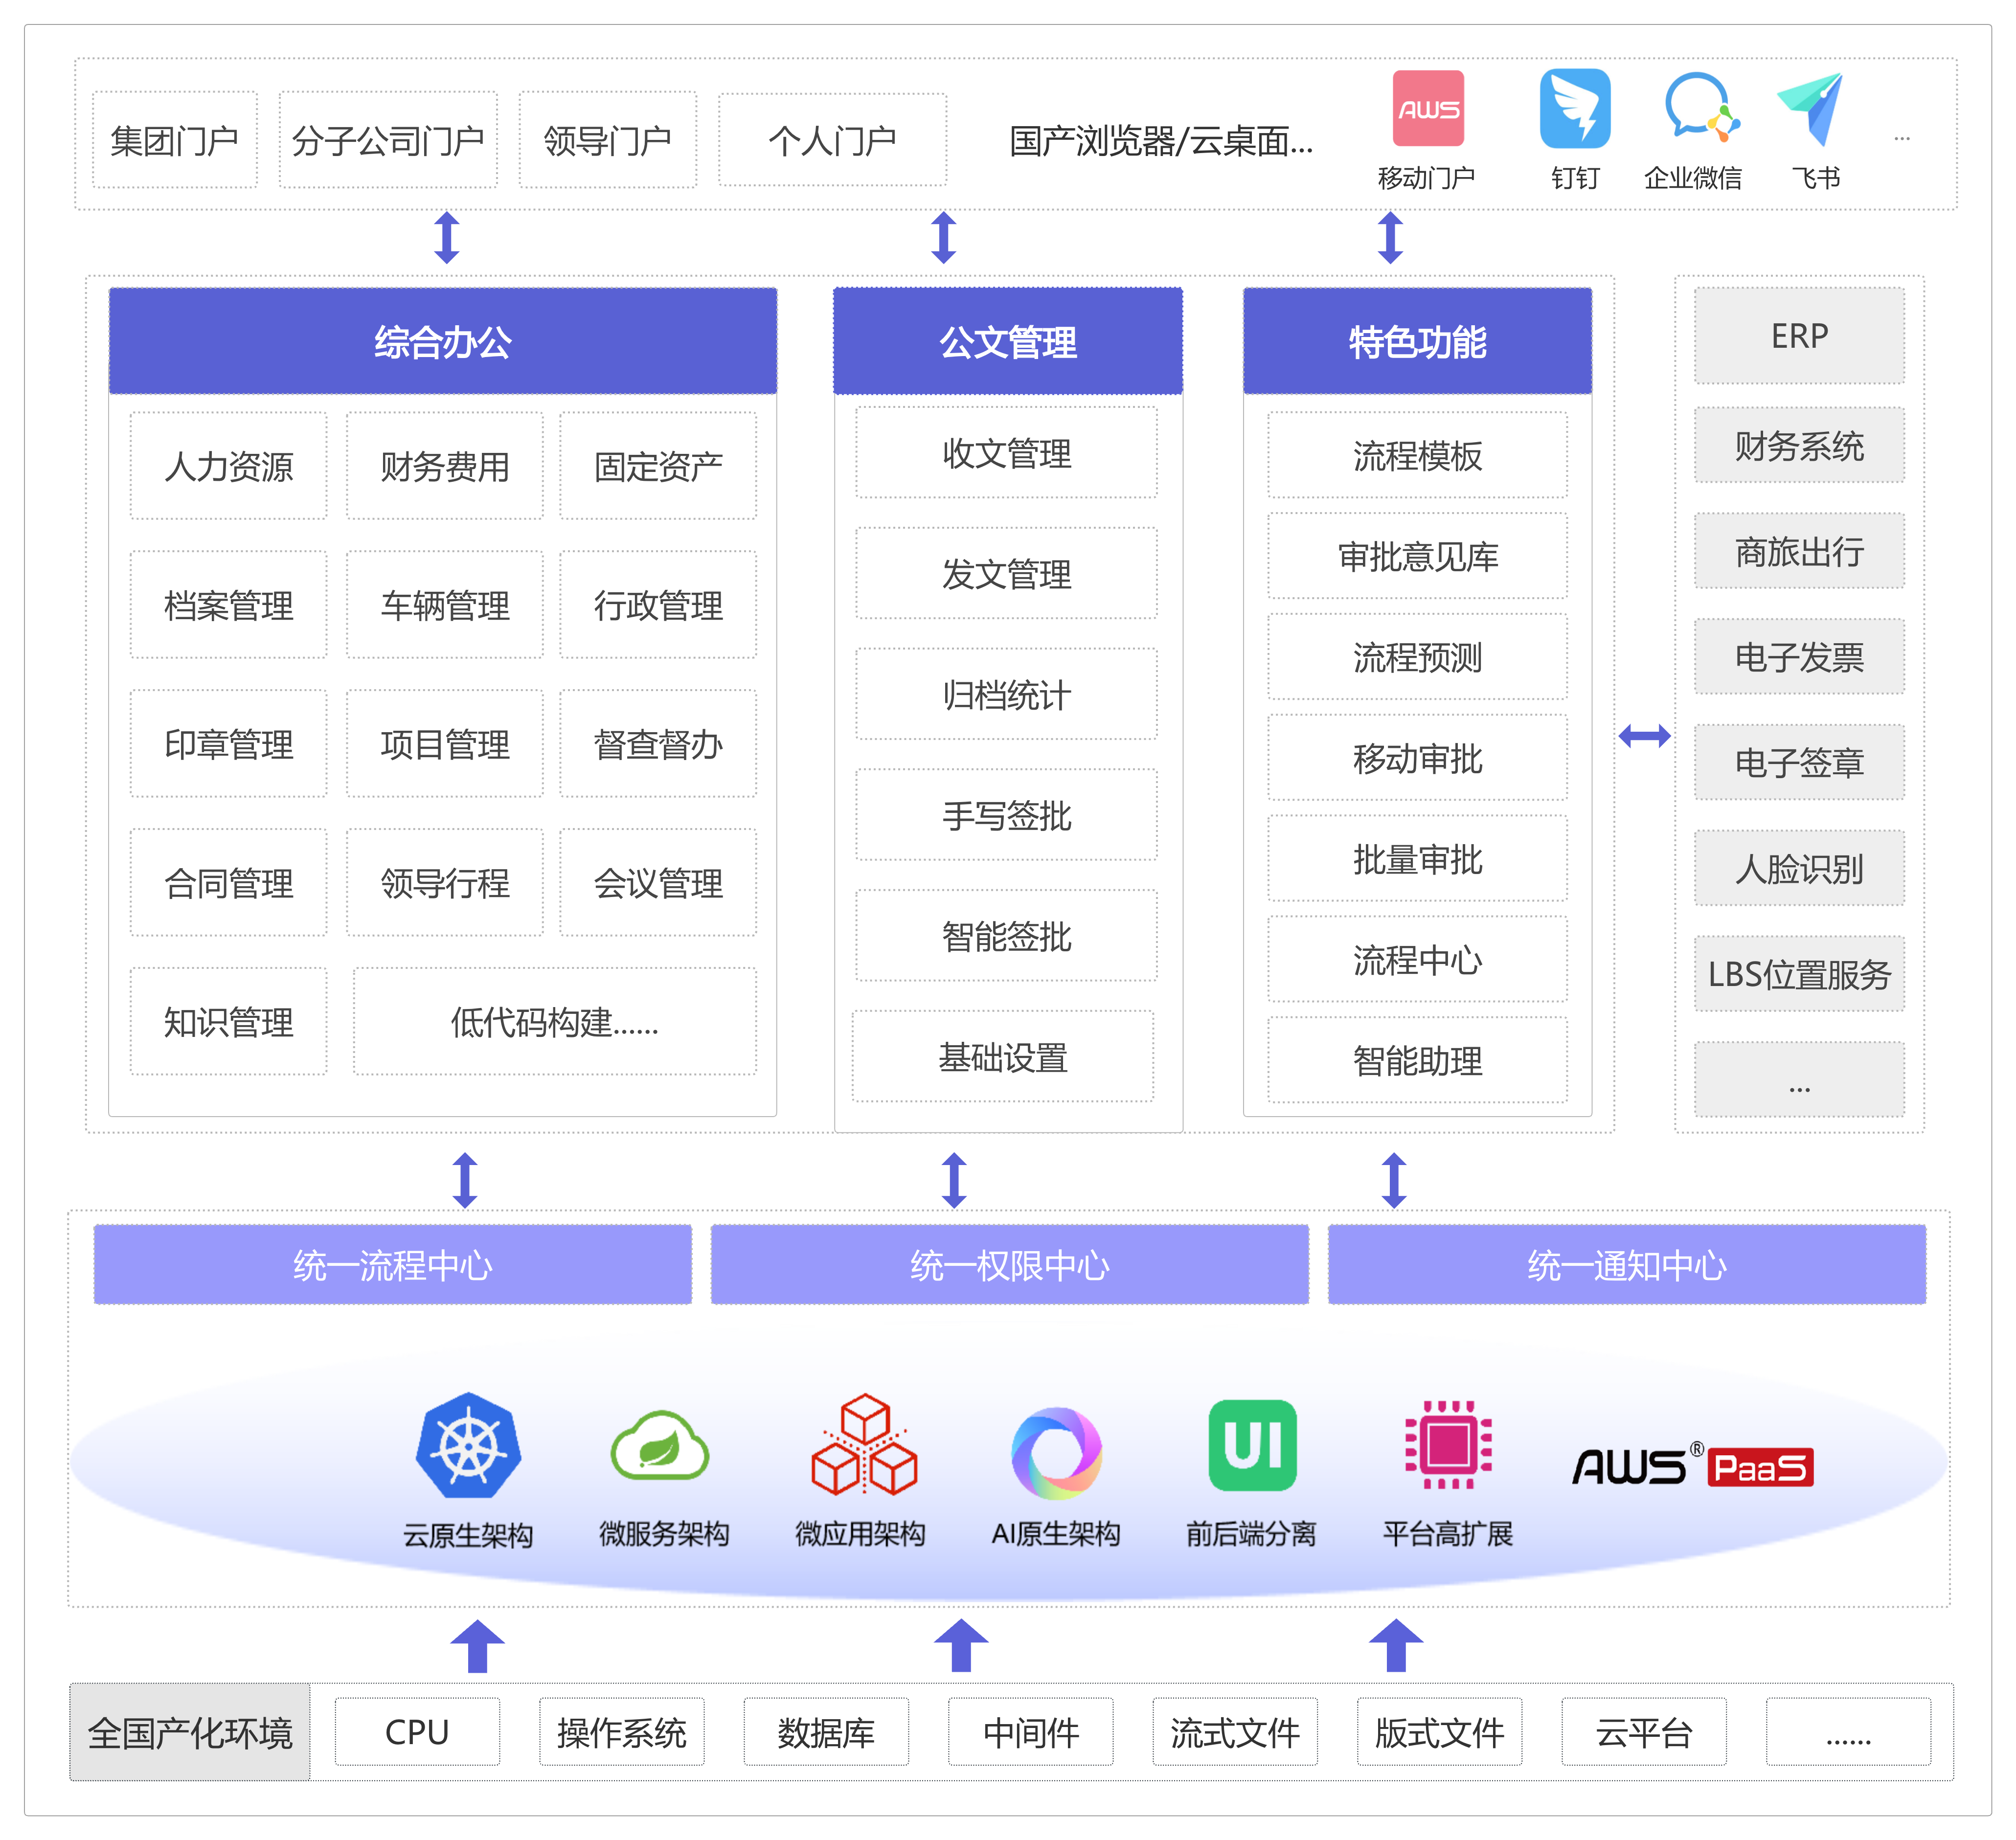Image resolution: width=2016 pixels, height=1840 pixels.
Task: Open the 低代码构建 module
Action: coord(555,1022)
